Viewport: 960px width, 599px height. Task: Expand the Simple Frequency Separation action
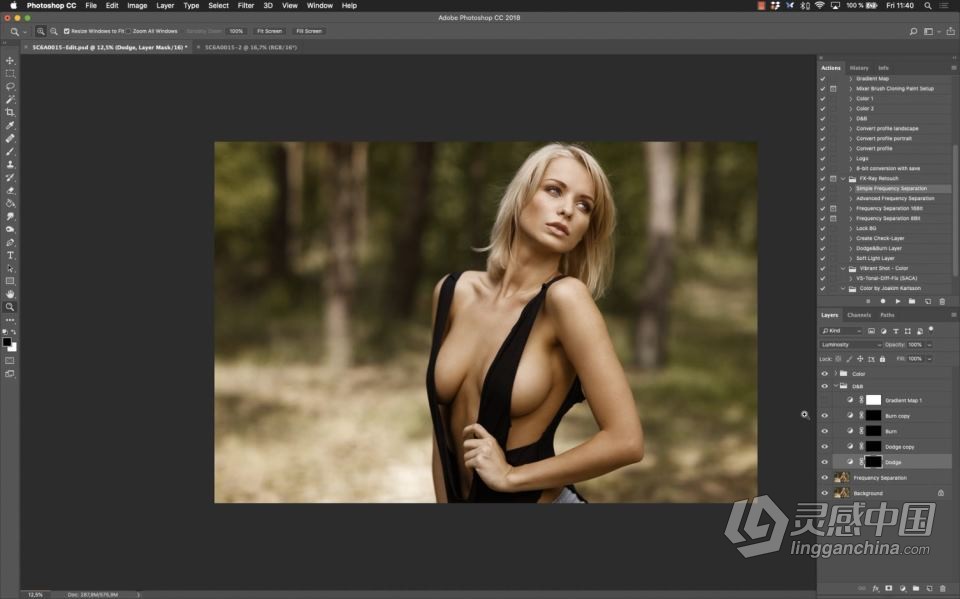[850, 189]
